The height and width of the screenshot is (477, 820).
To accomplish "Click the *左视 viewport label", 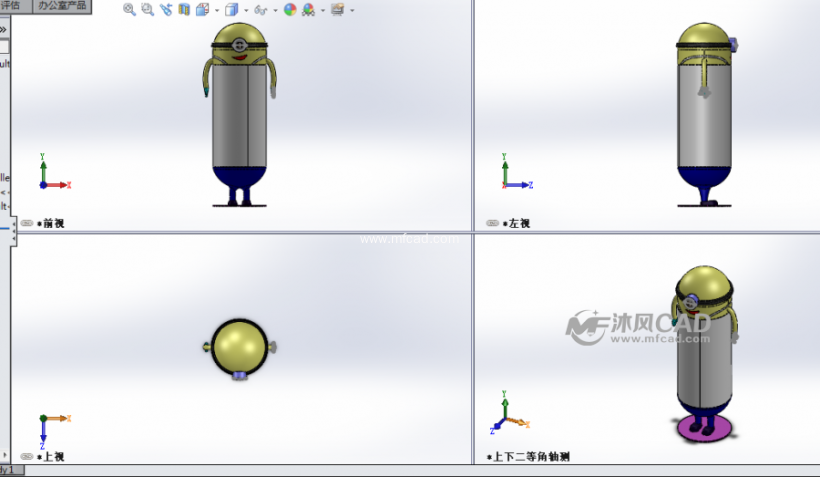I will pos(517,223).
